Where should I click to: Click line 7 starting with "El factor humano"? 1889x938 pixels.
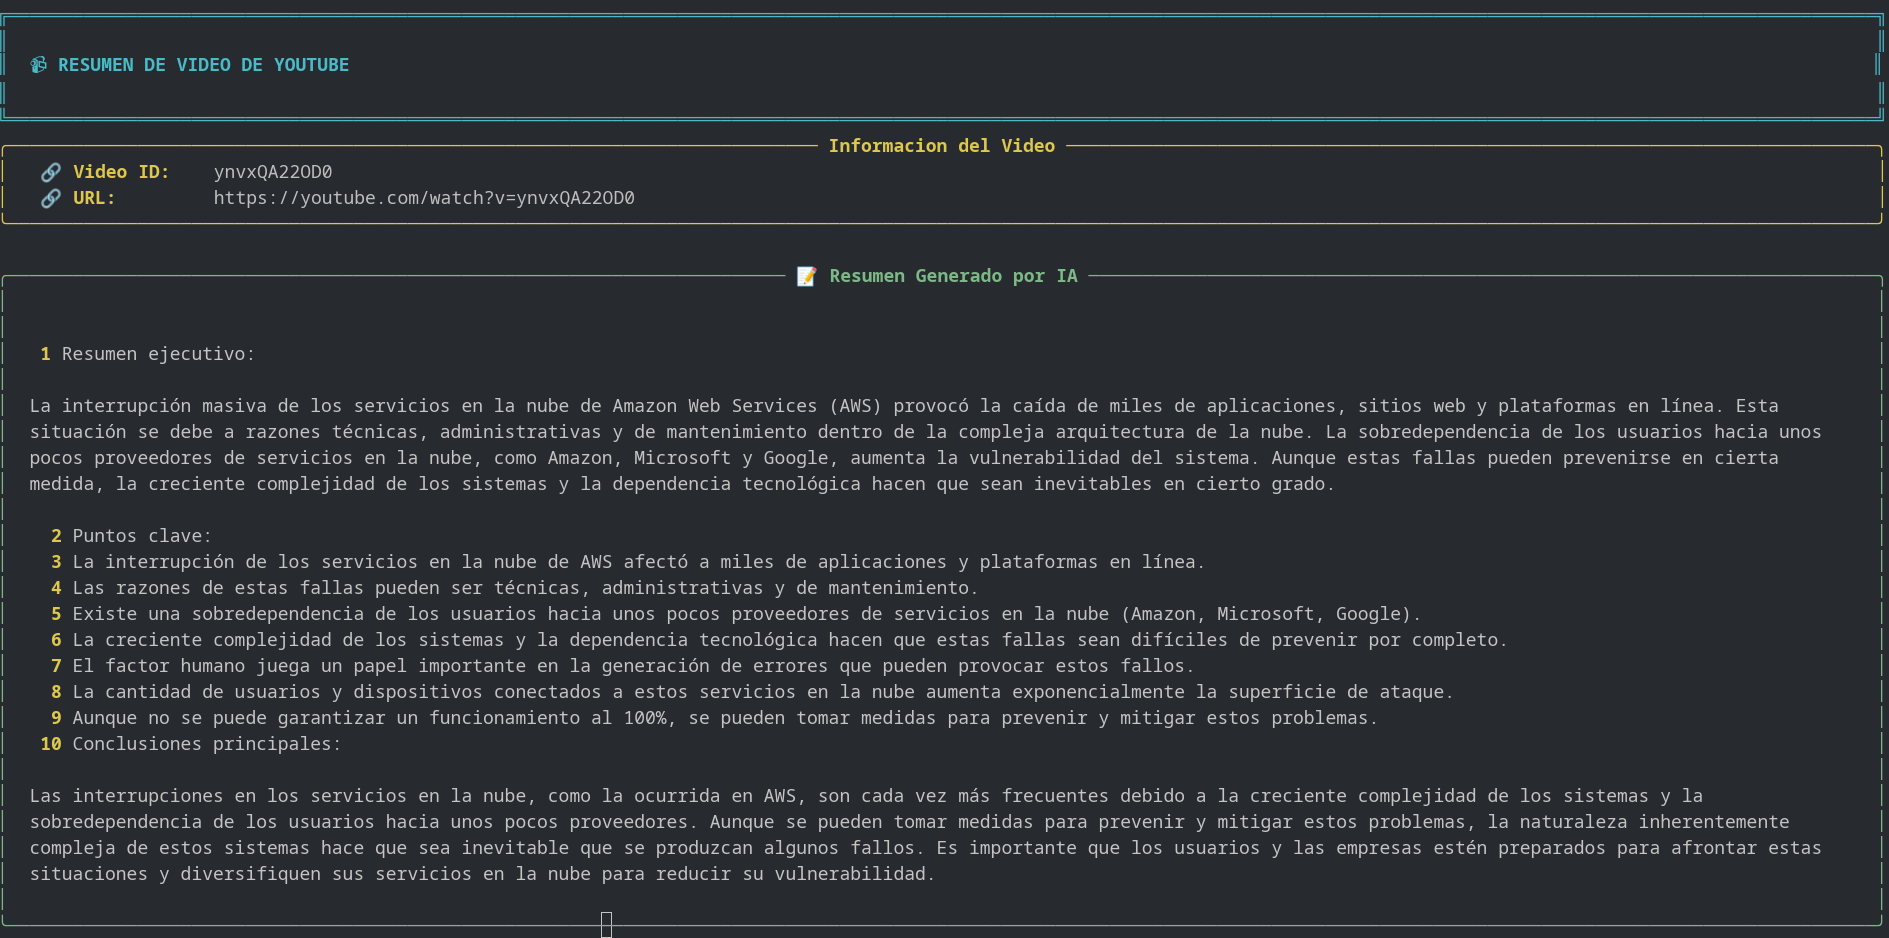click(632, 666)
